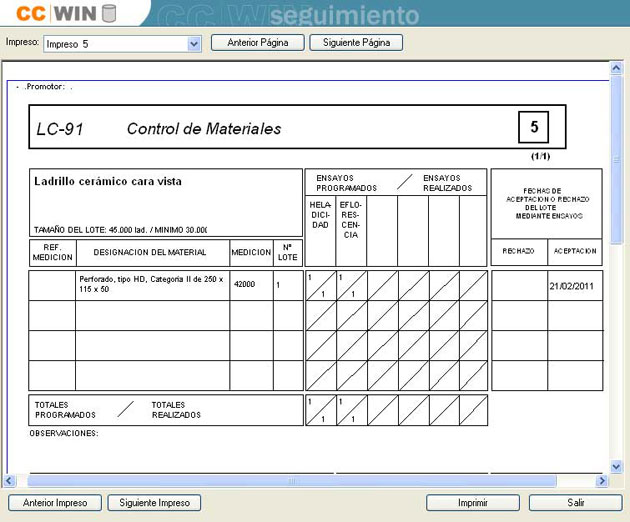Click the 'ENSAYOS PROGRAMADOS' header

pos(346,183)
